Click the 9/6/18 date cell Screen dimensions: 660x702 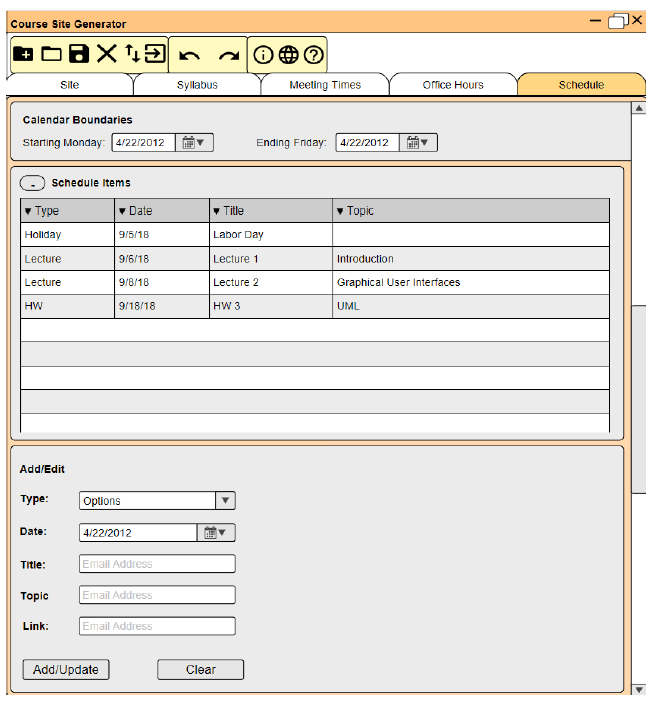click(x=162, y=259)
